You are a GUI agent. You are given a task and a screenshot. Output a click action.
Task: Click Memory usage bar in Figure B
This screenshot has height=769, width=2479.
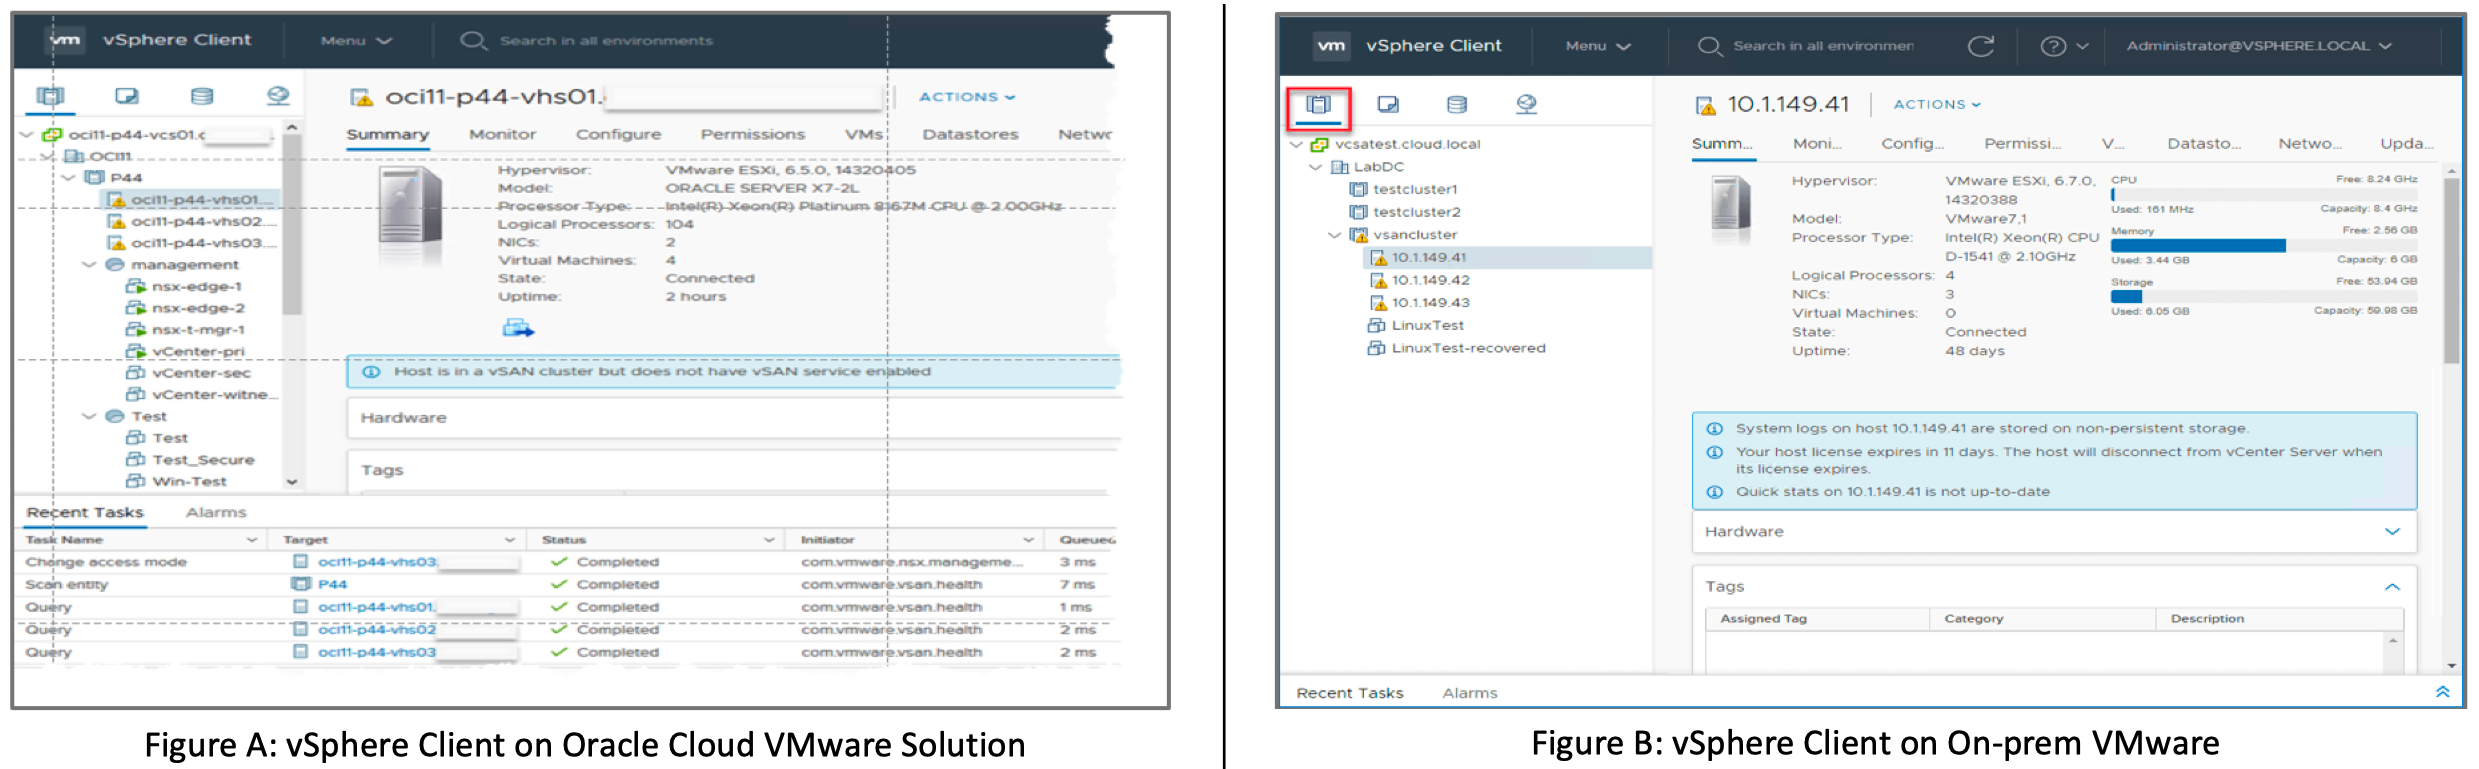(2264, 246)
